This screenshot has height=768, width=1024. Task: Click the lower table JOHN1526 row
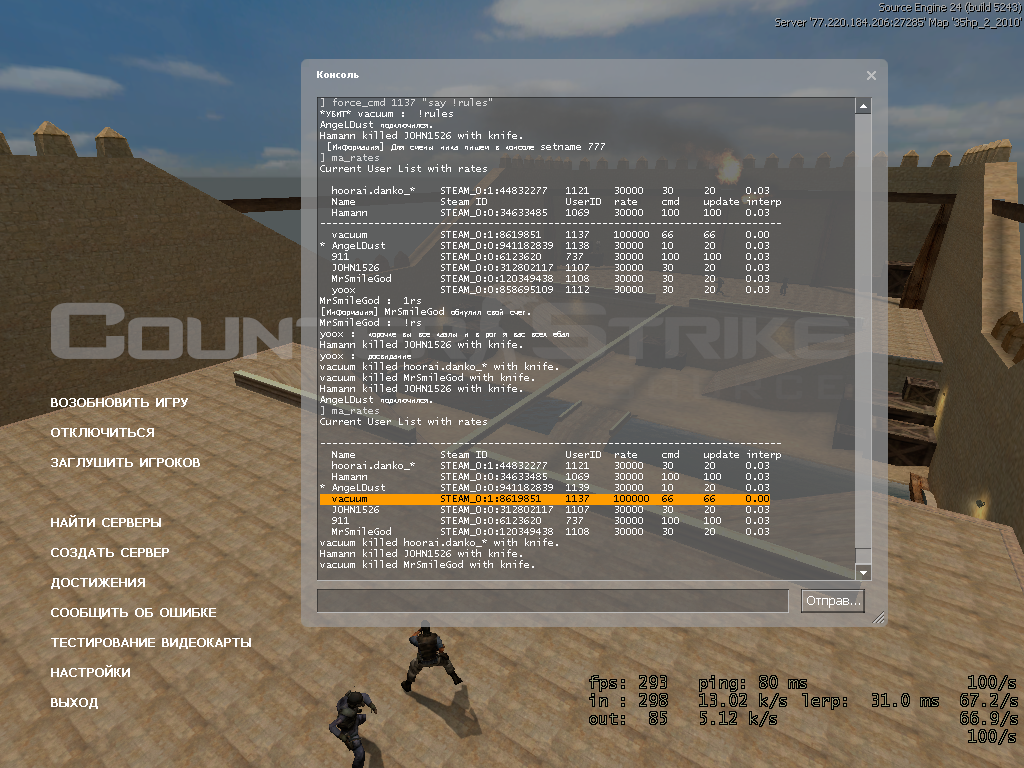(550, 509)
